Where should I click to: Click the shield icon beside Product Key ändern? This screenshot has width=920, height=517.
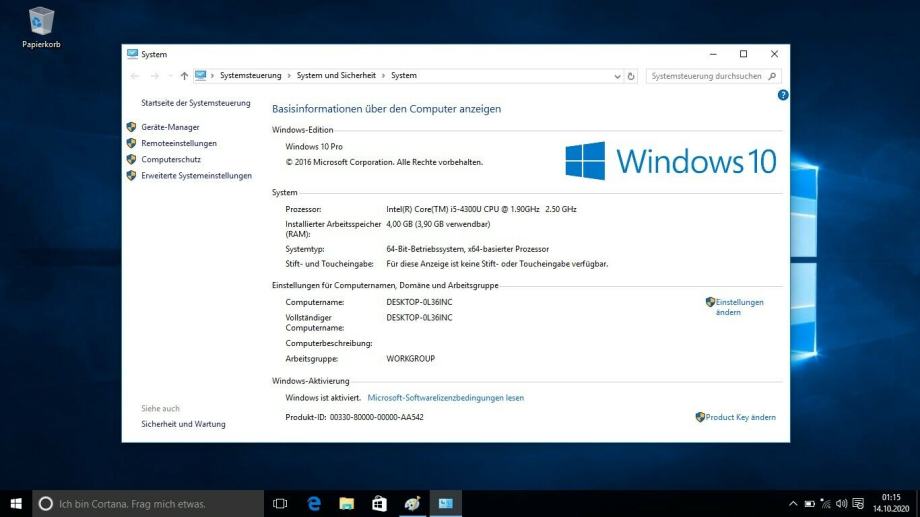[700, 417]
